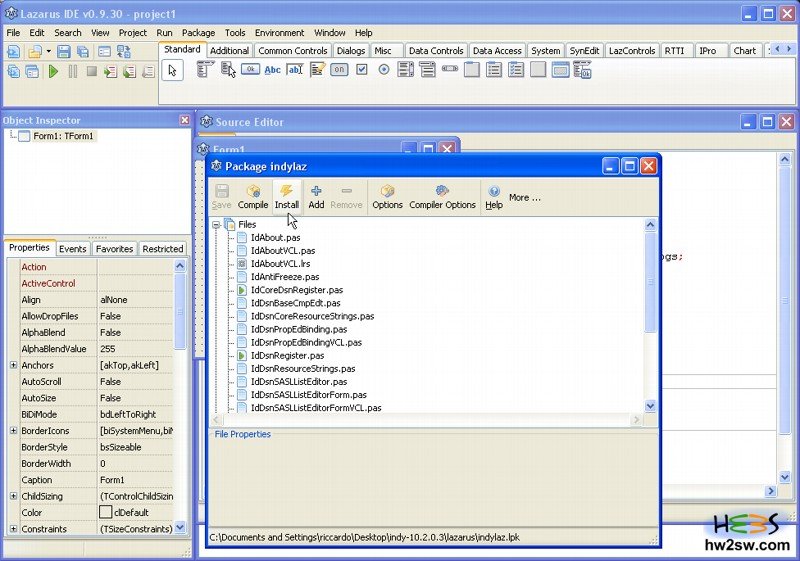Viewport: 800px width, 561px height.
Task: Select the TListBox component icon
Action: point(406,69)
